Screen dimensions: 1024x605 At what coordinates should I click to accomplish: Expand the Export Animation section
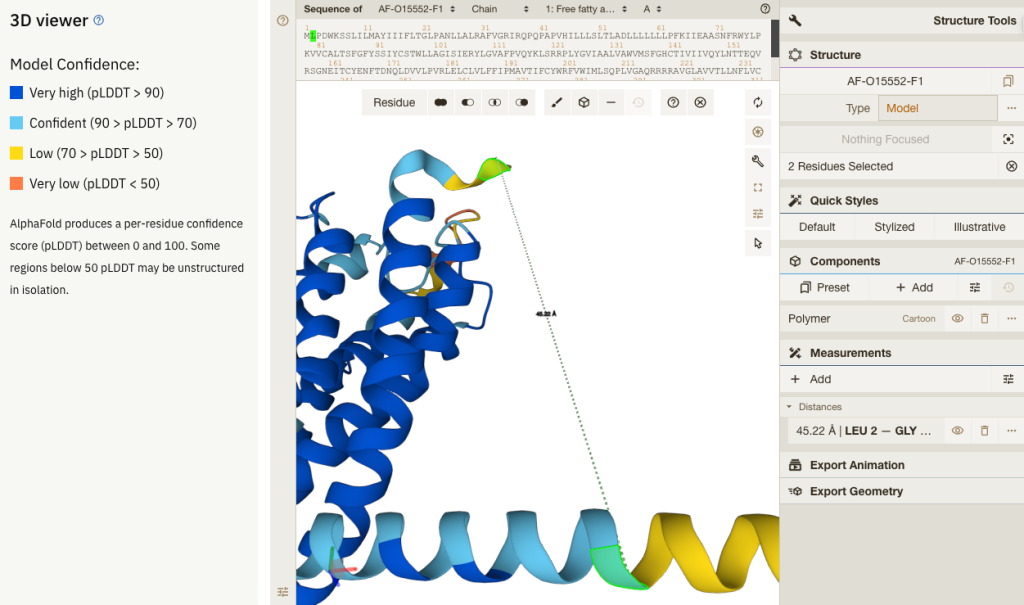pyautogui.click(x=902, y=465)
